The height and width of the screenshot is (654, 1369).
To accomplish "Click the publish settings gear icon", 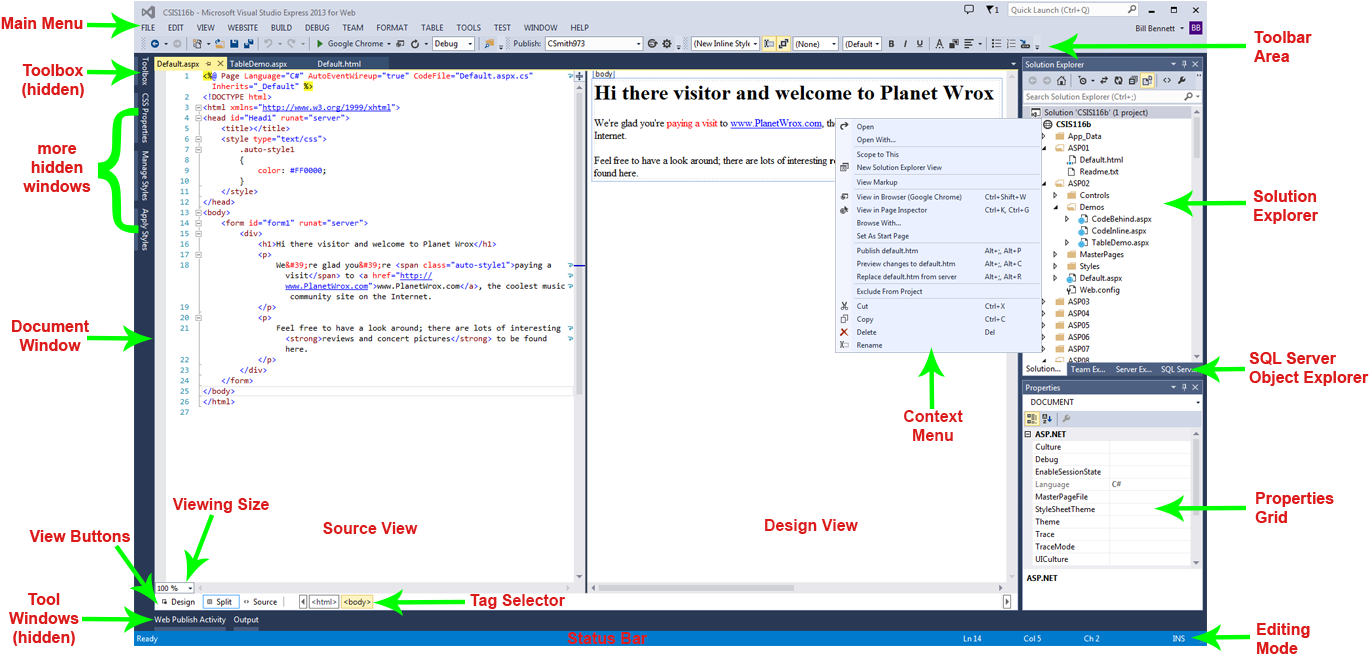I will coord(667,44).
